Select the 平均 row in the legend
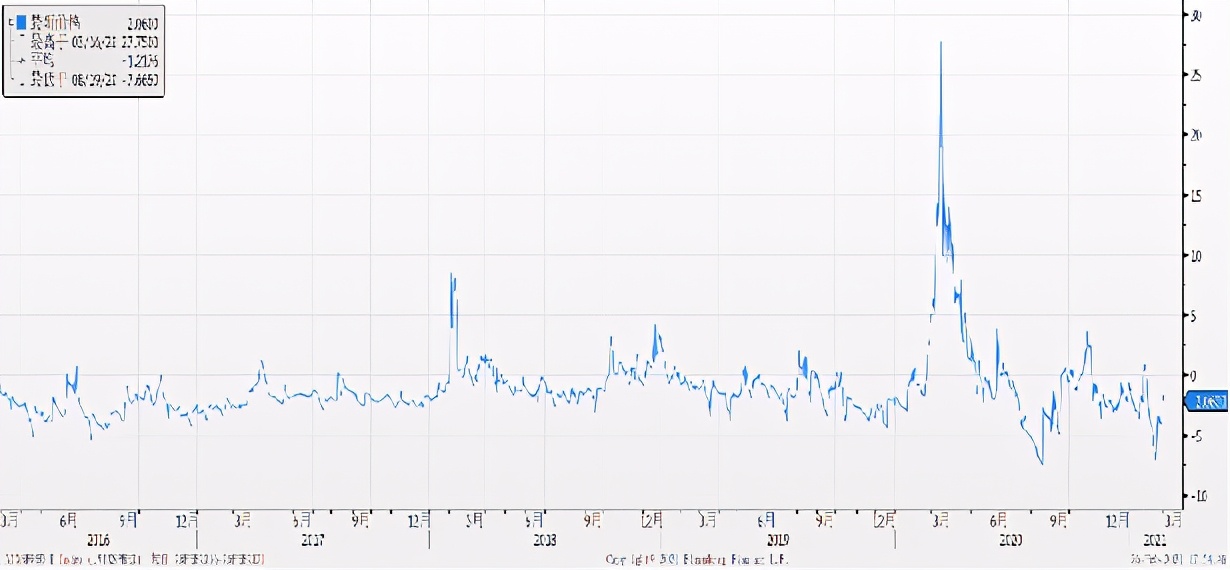This screenshot has width=1230, height=570. tap(91, 60)
